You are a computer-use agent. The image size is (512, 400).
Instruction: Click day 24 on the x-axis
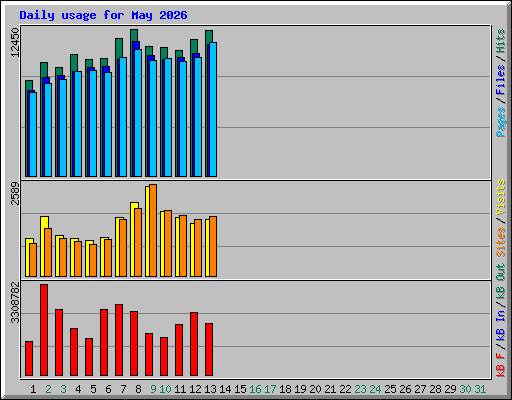coord(375,389)
